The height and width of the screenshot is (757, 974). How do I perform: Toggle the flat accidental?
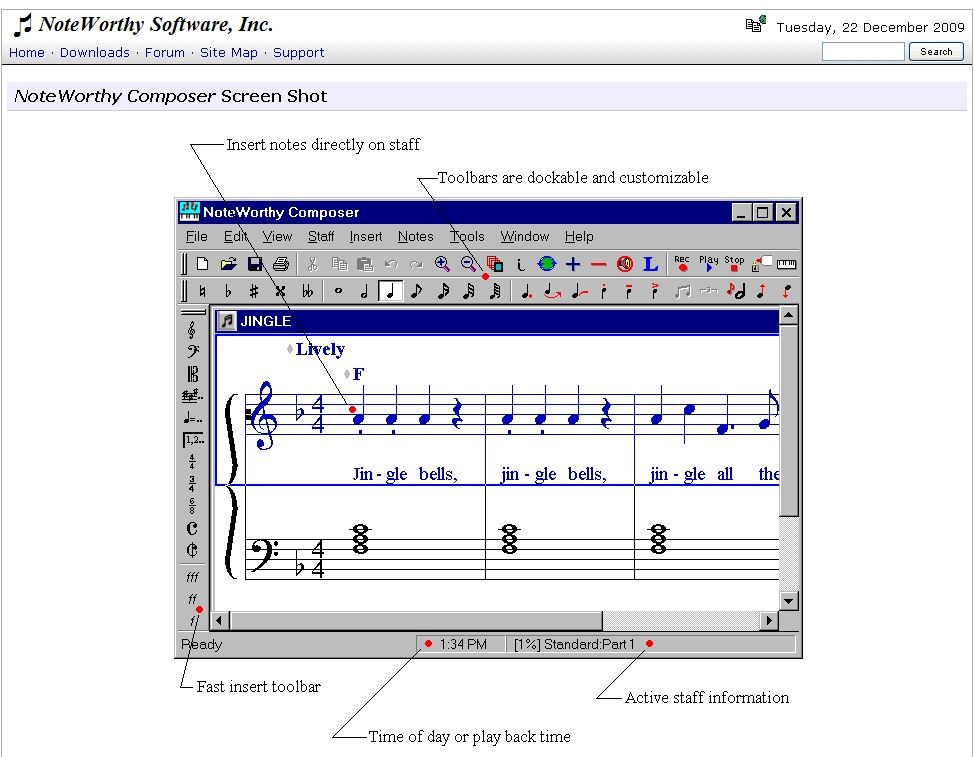click(x=228, y=291)
